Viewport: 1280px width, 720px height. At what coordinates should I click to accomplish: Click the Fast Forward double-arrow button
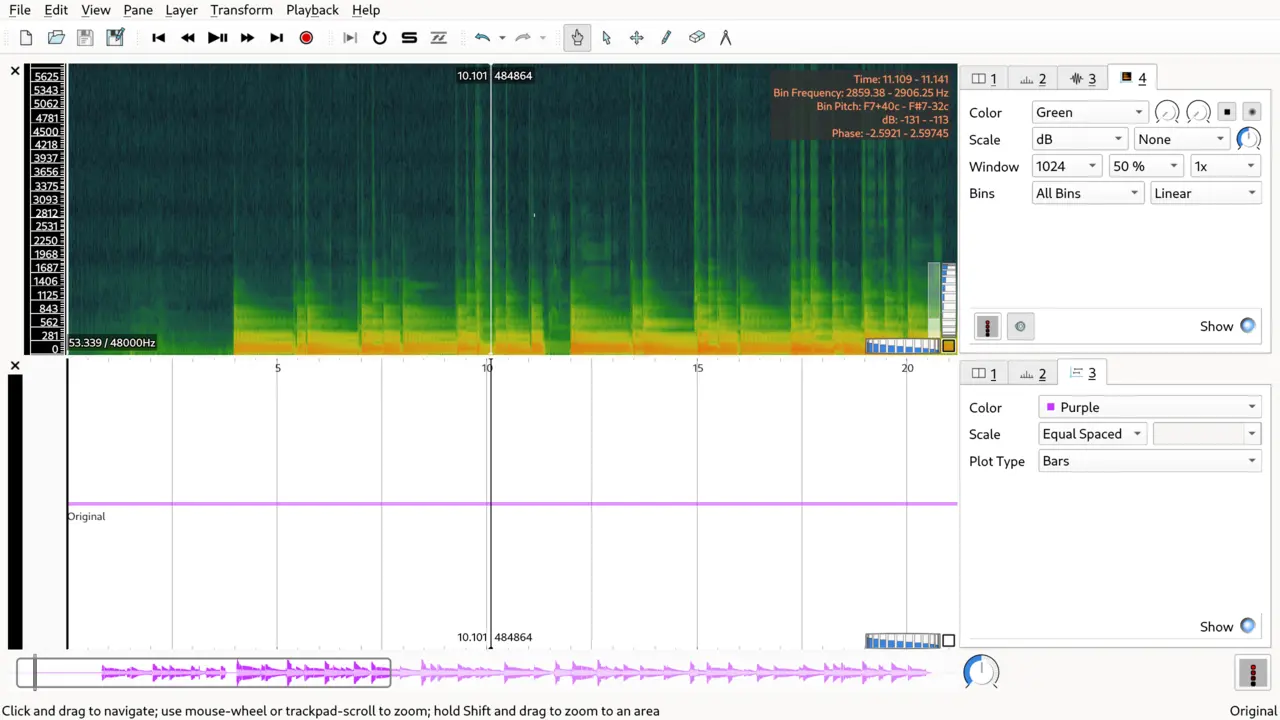click(247, 38)
